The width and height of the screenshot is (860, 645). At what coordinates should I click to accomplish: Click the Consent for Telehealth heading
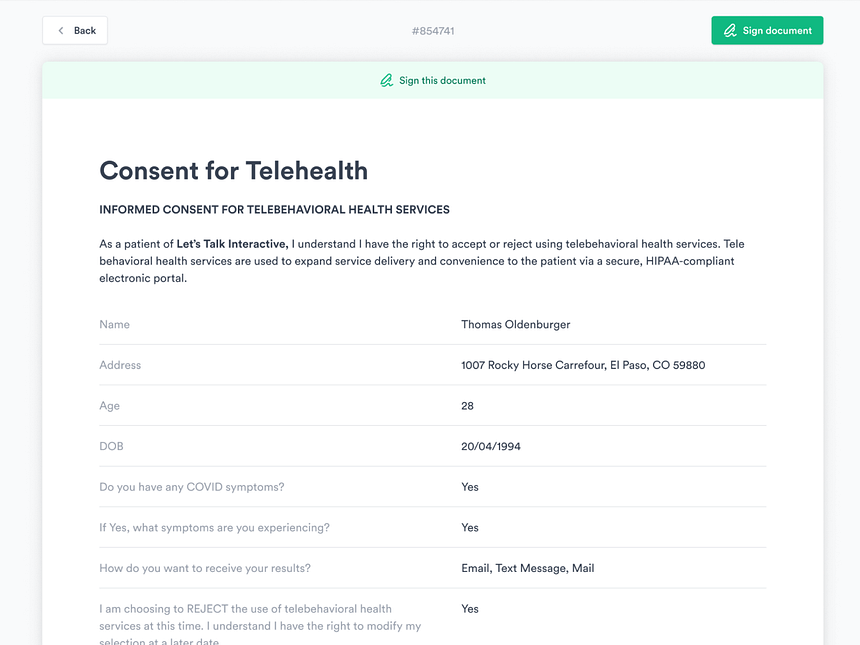[233, 171]
